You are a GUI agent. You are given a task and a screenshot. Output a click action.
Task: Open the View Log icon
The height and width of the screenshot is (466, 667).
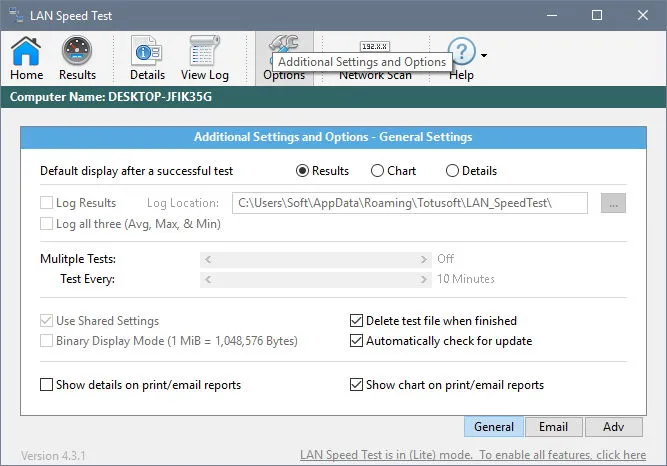pyautogui.click(x=204, y=51)
